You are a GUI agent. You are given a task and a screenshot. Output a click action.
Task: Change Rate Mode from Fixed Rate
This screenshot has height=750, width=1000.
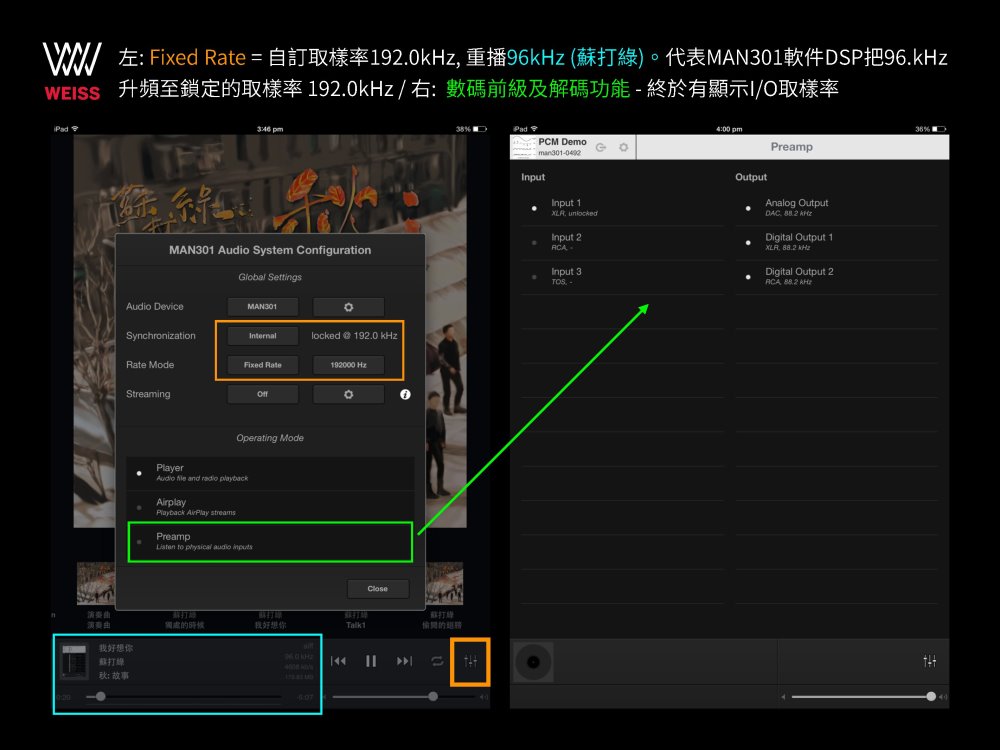click(x=262, y=365)
